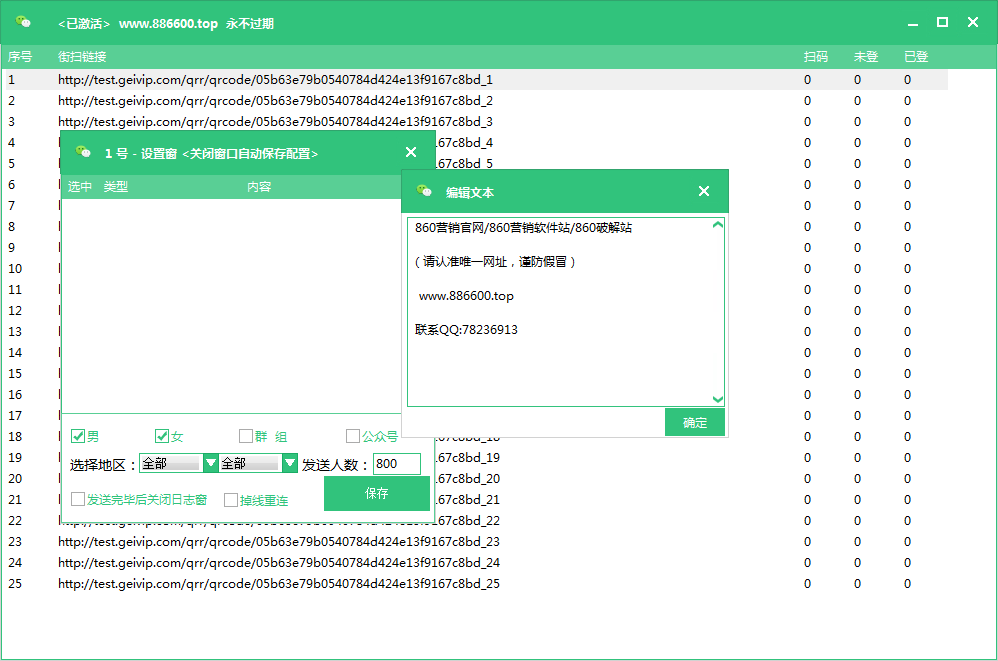Viewport: 998px width, 661px height.
Task: Select row 2 link ending c8bd_2
Action: click(x=275, y=101)
